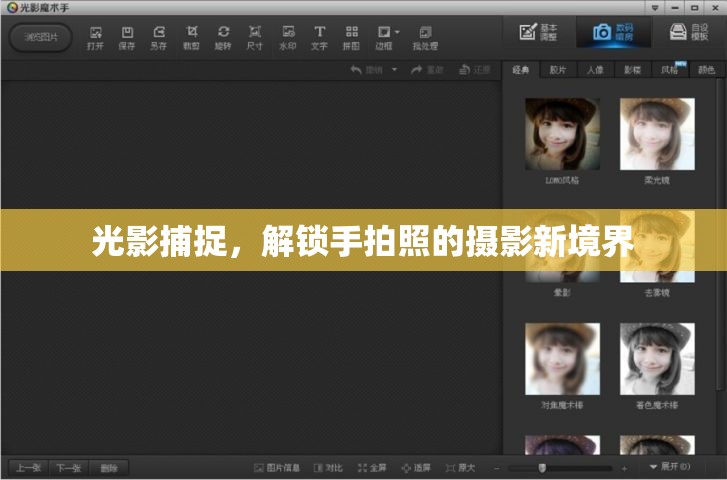
Task: Click the 还原 restore original icon
Action: [464, 70]
